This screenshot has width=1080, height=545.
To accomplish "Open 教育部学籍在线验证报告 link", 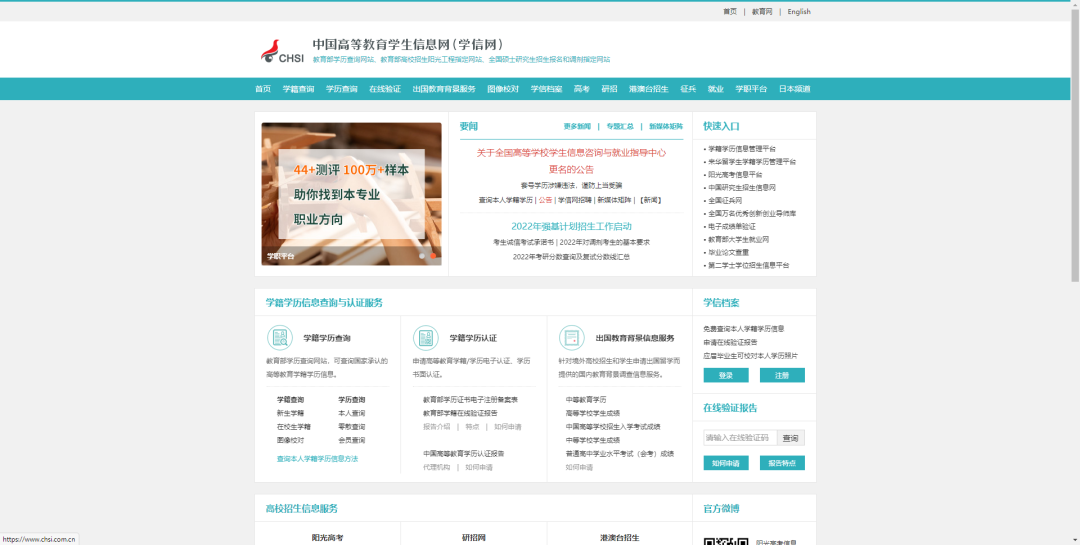I will pyautogui.click(x=460, y=413).
